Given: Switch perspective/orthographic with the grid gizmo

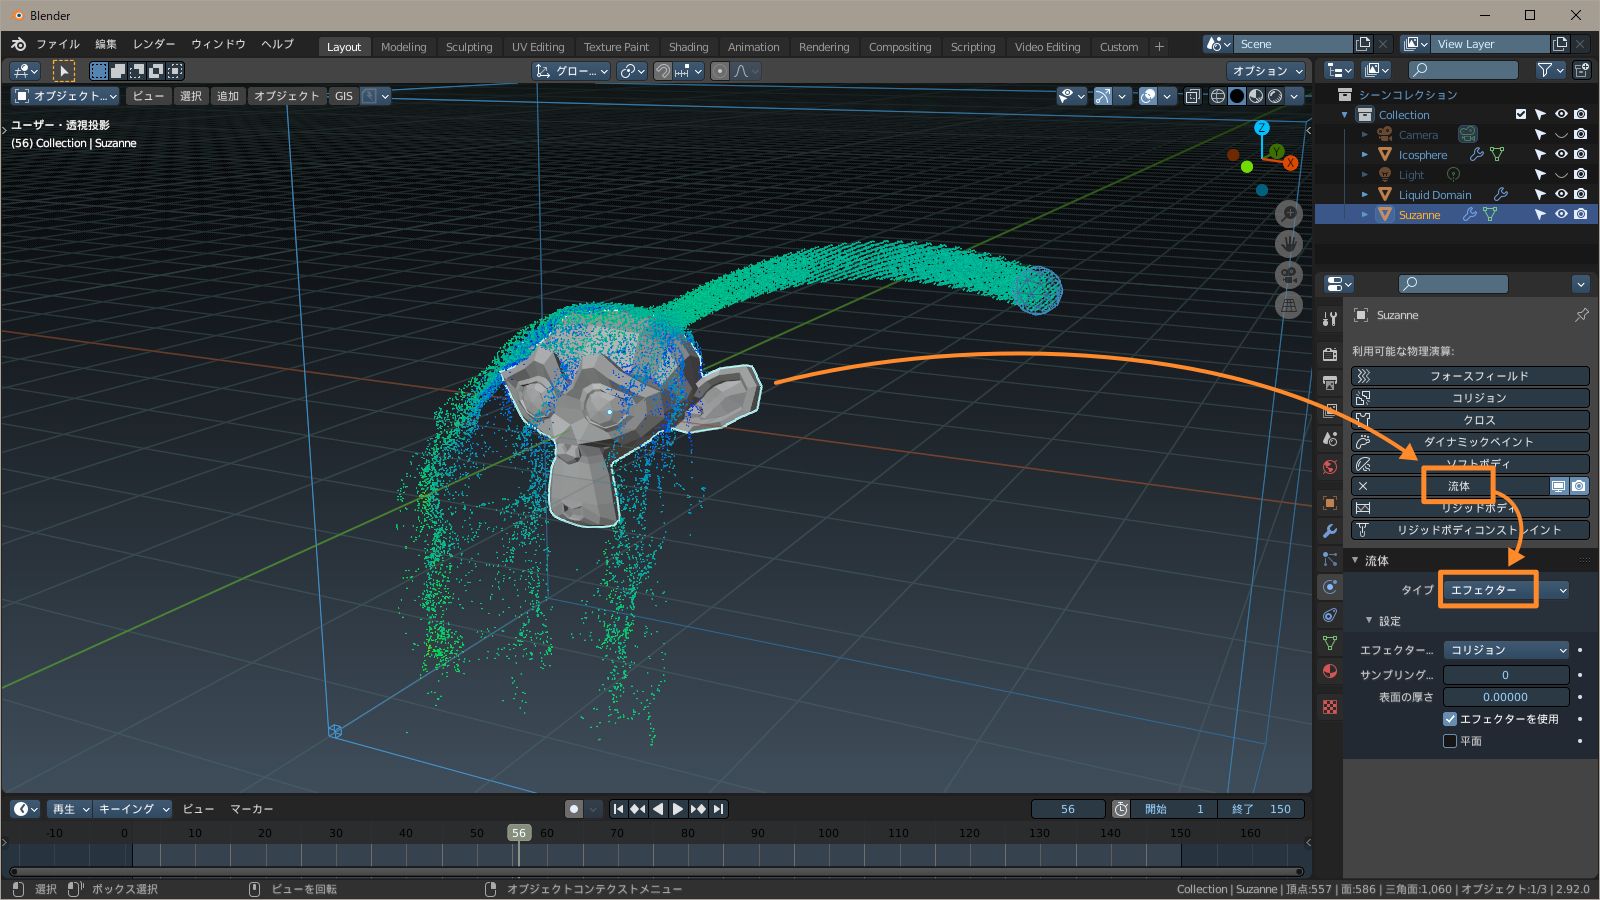Looking at the screenshot, I should [1289, 305].
